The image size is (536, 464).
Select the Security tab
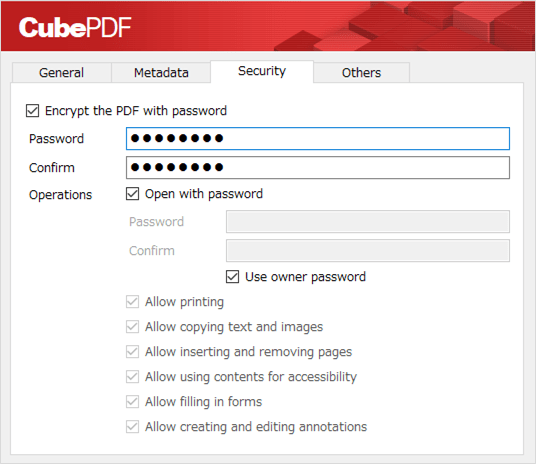262,71
